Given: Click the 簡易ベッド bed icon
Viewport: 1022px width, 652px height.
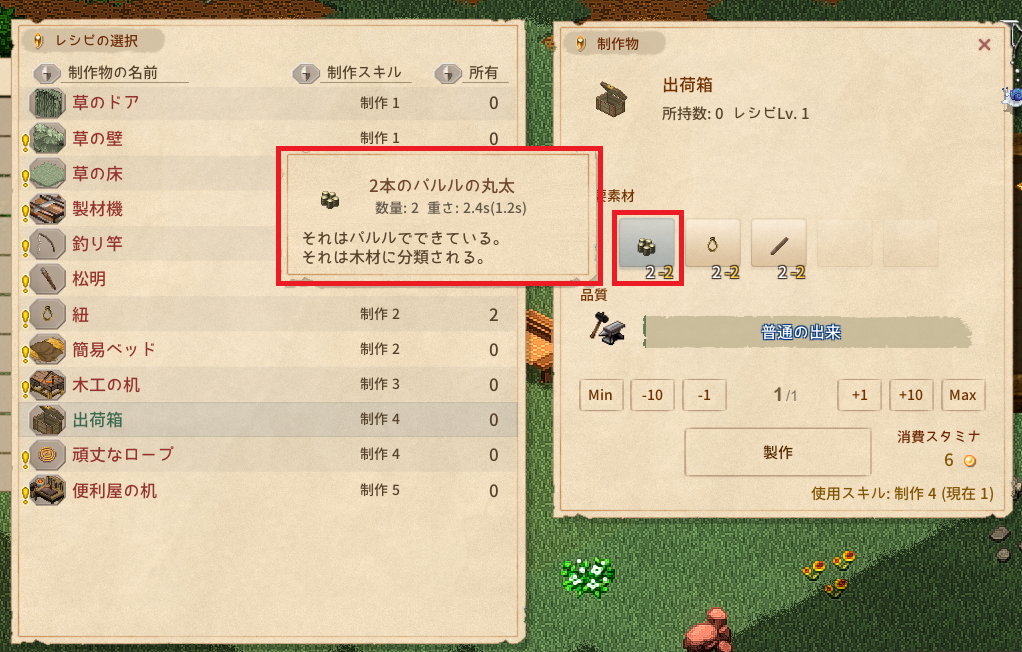Looking at the screenshot, I should coord(48,349).
